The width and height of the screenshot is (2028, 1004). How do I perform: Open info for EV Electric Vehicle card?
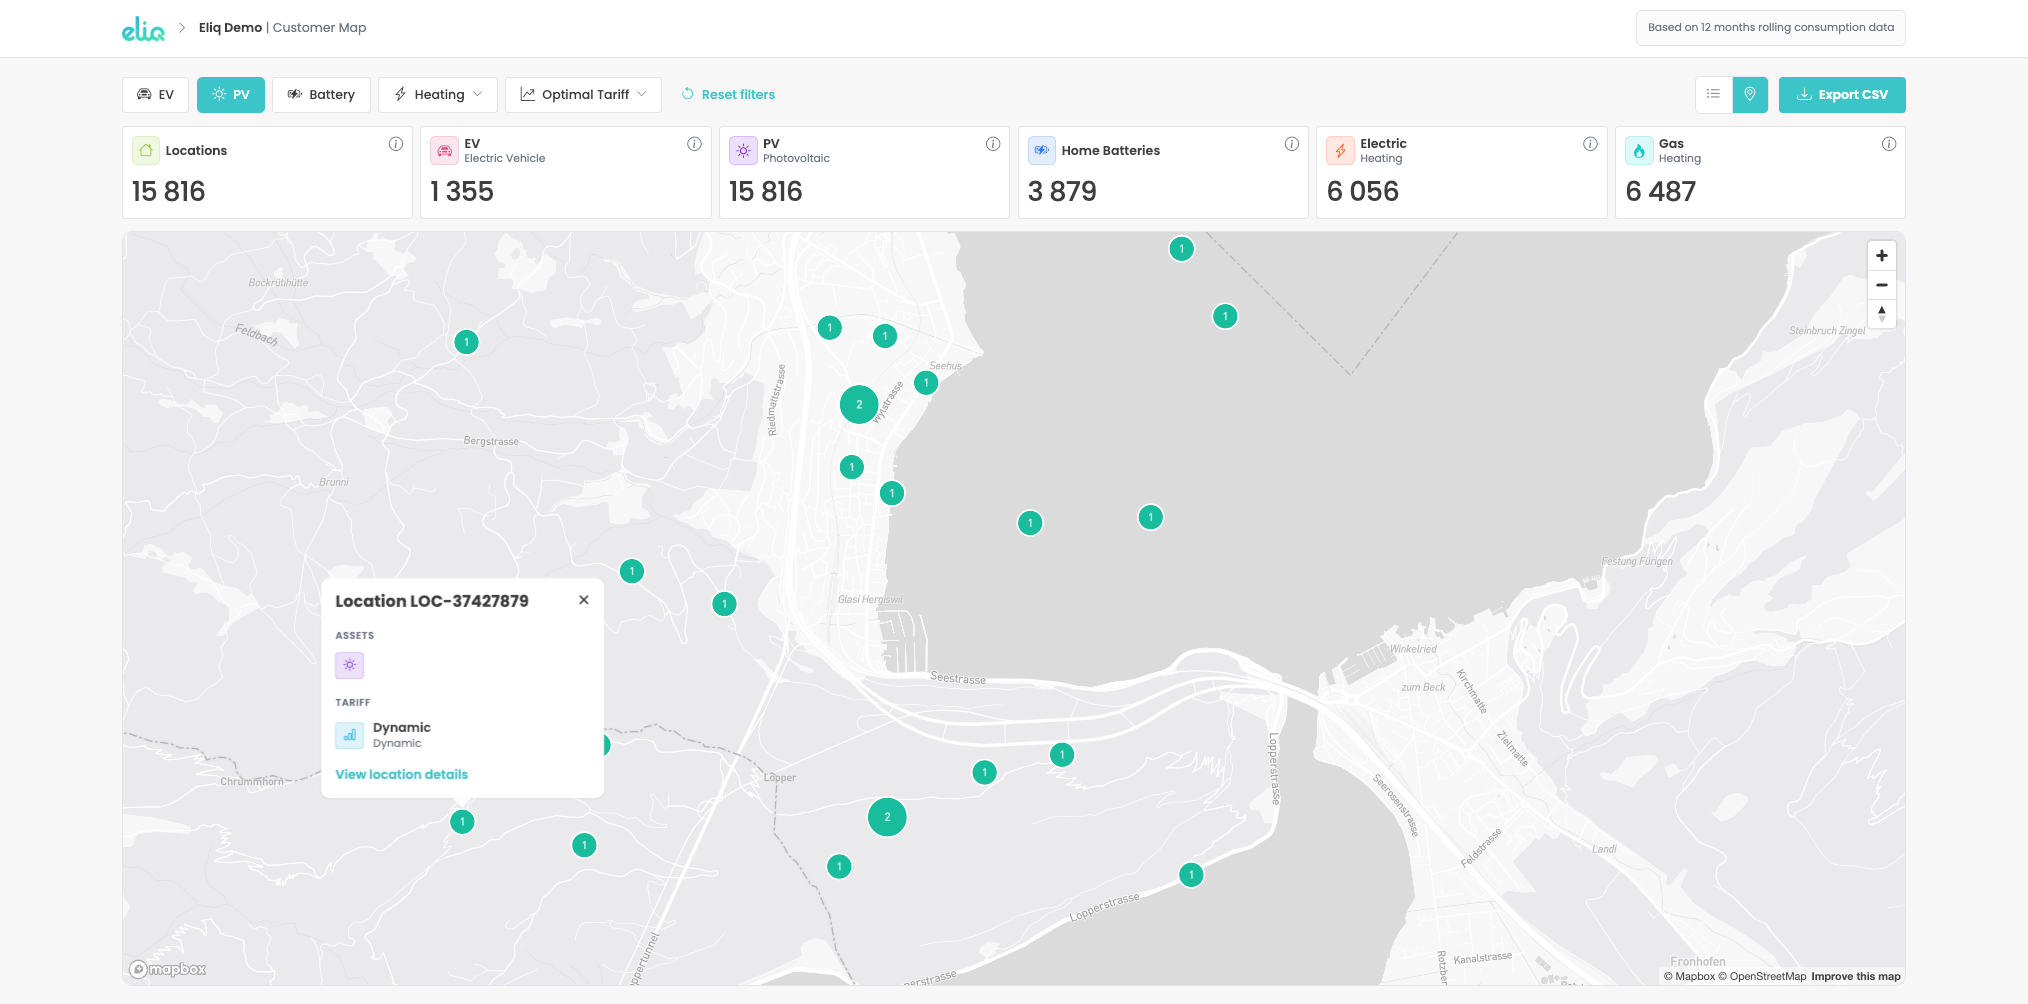694,144
